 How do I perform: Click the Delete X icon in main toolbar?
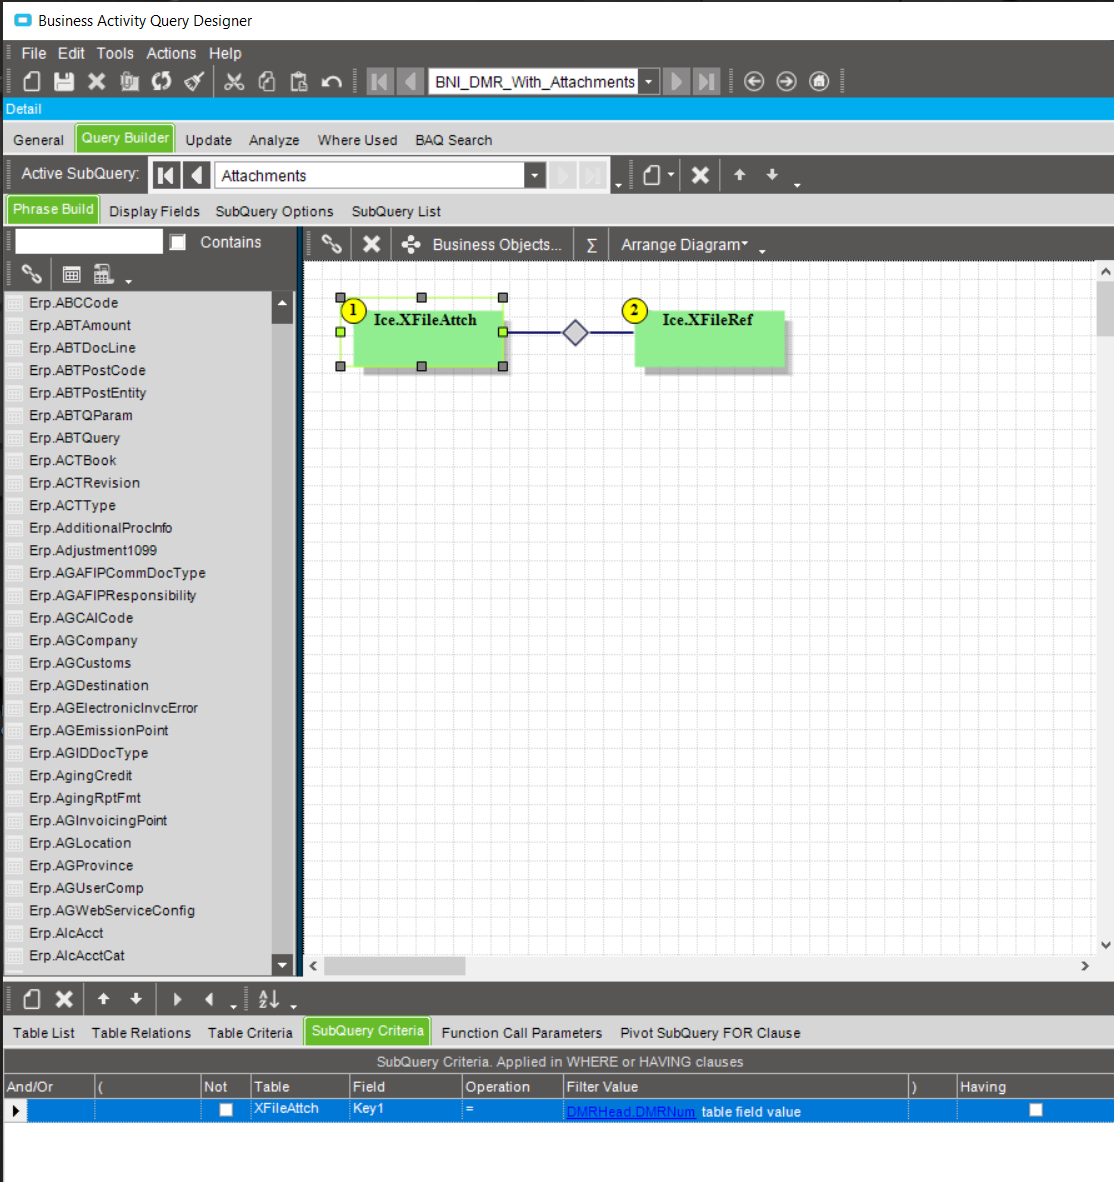(x=96, y=81)
